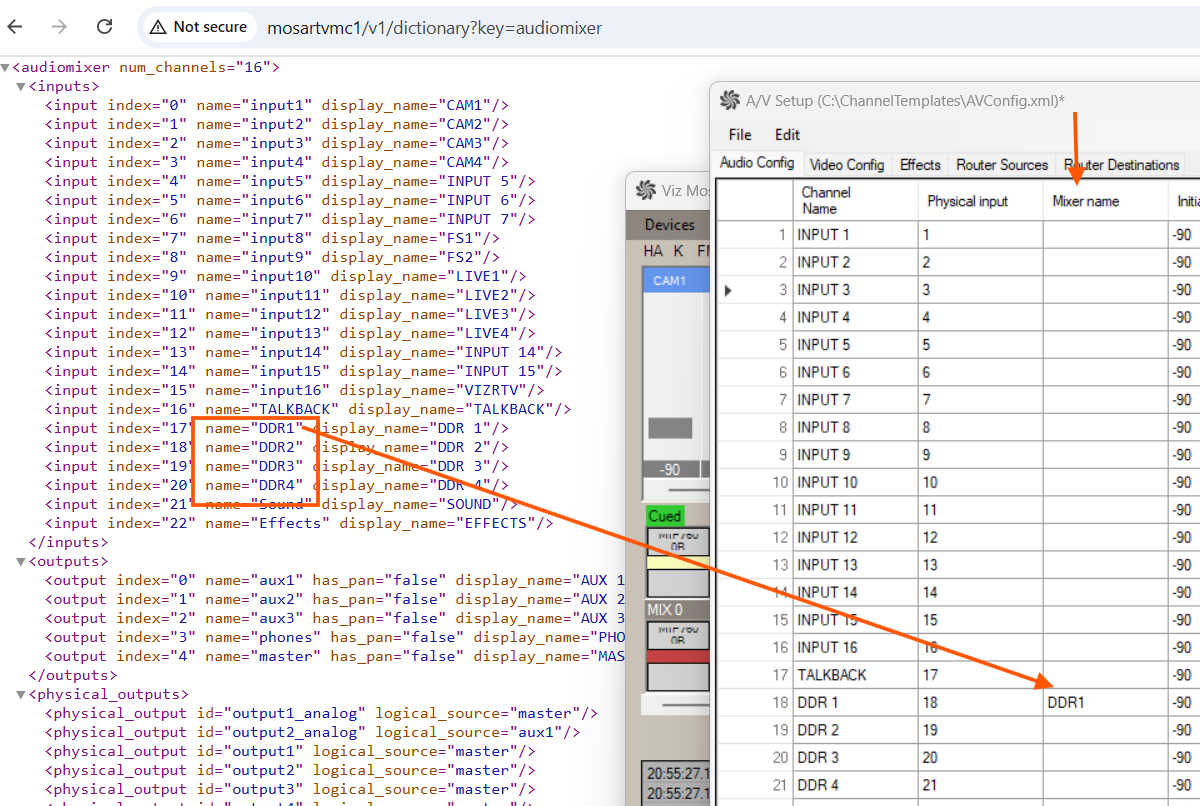Open the Edit menu in A/V Setup

tap(787, 134)
